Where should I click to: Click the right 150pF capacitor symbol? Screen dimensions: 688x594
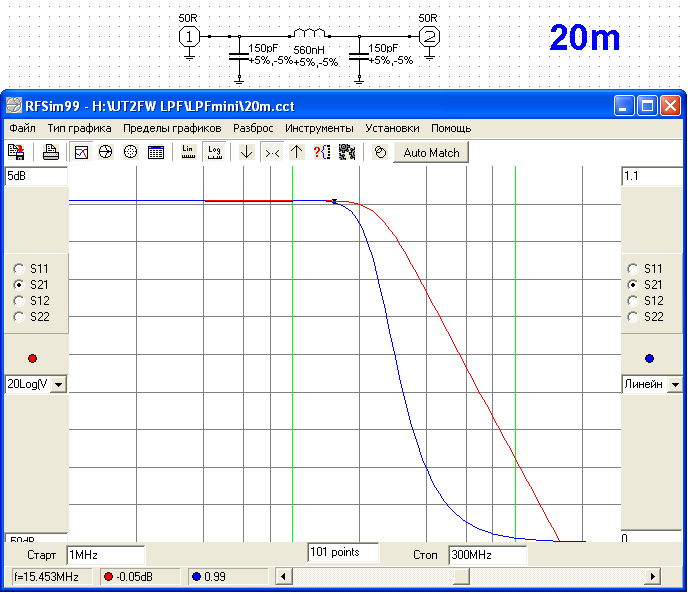359,56
